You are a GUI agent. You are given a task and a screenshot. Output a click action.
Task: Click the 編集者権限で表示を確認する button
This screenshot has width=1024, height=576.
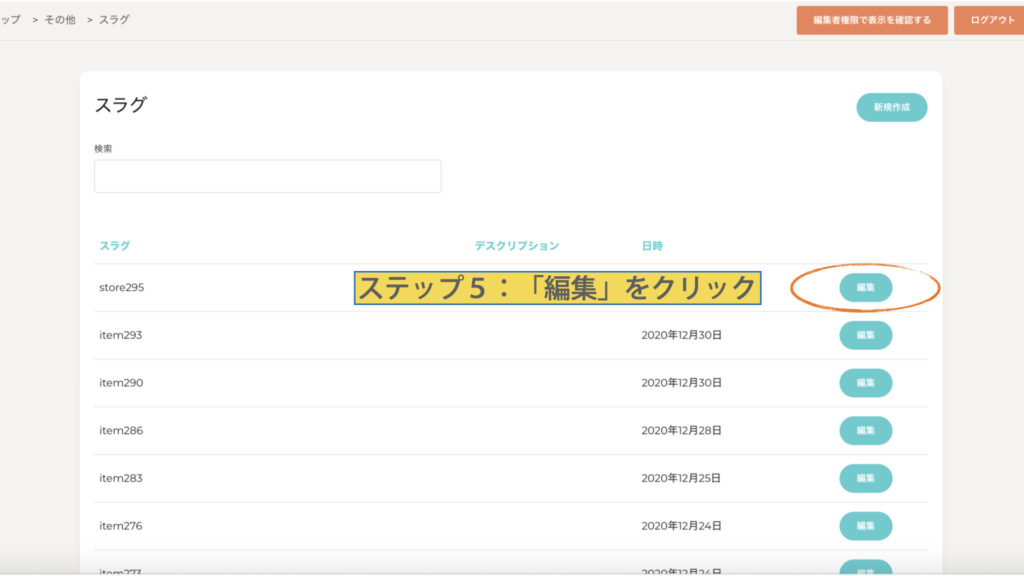(871, 20)
